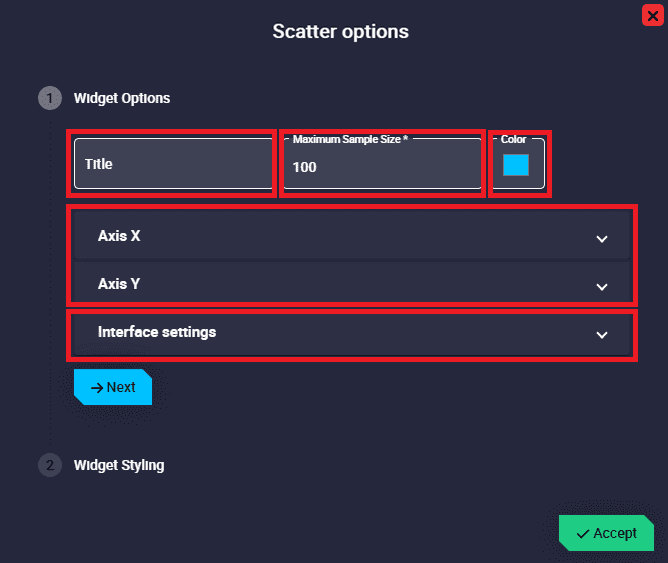Expand the Axis X section
This screenshot has width=668, height=563.
pos(300,237)
